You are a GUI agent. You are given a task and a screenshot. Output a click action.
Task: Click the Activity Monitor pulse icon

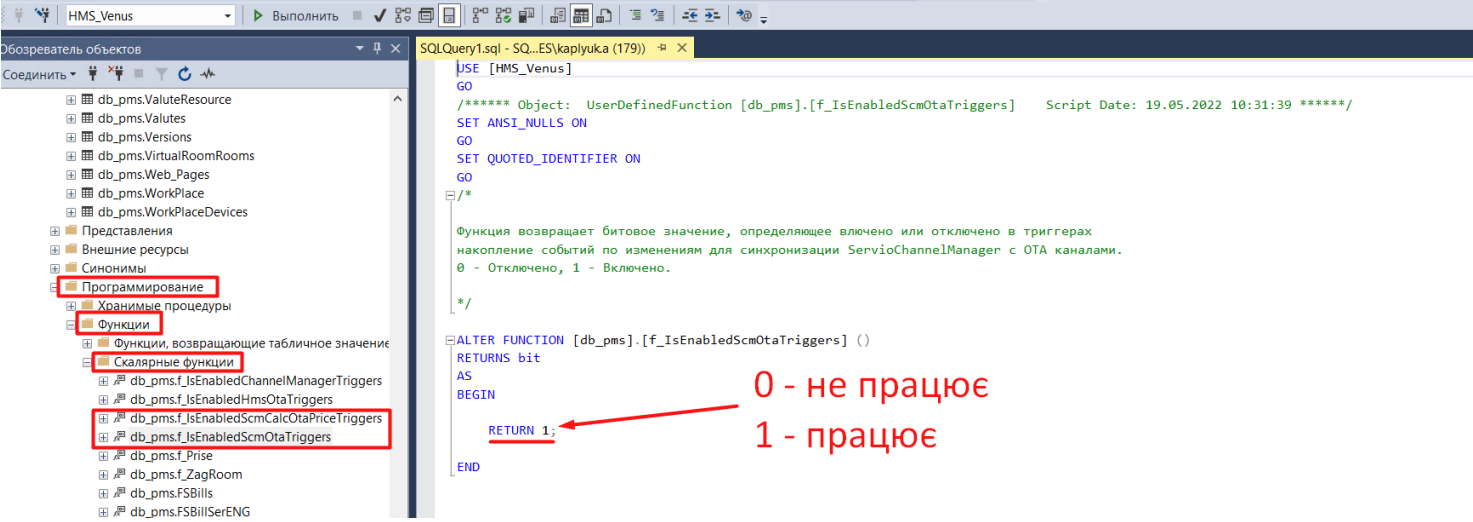pyautogui.click(x=208, y=74)
